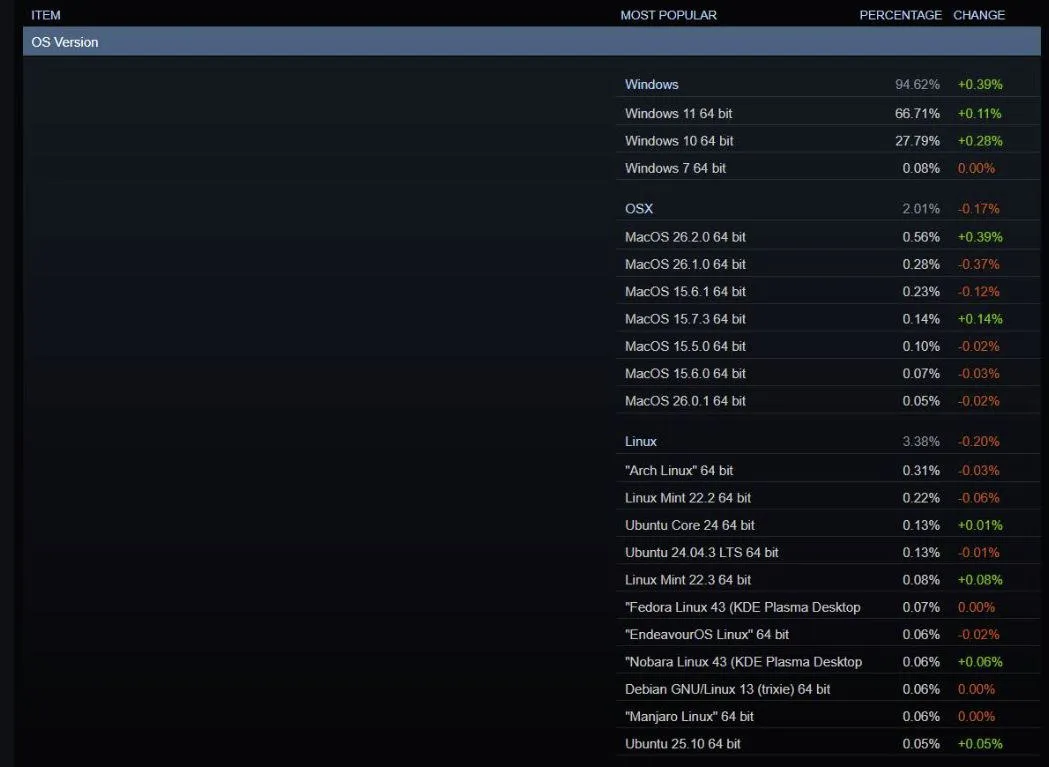Image resolution: width=1049 pixels, height=767 pixels.
Task: Select the MacOS 26.2.0 64 bit row
Action: (828, 237)
